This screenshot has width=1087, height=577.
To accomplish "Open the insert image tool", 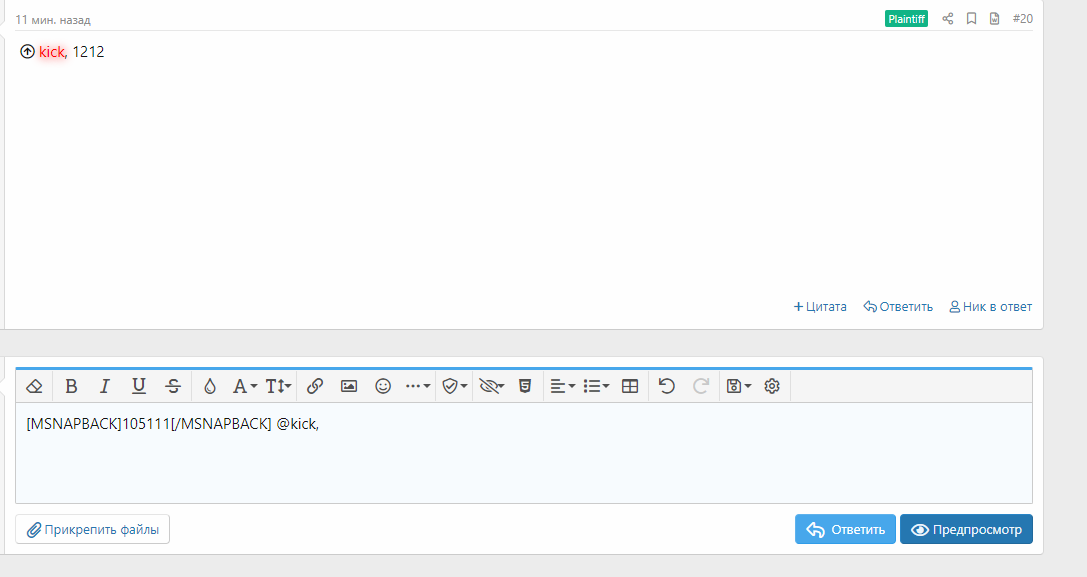I will (349, 386).
